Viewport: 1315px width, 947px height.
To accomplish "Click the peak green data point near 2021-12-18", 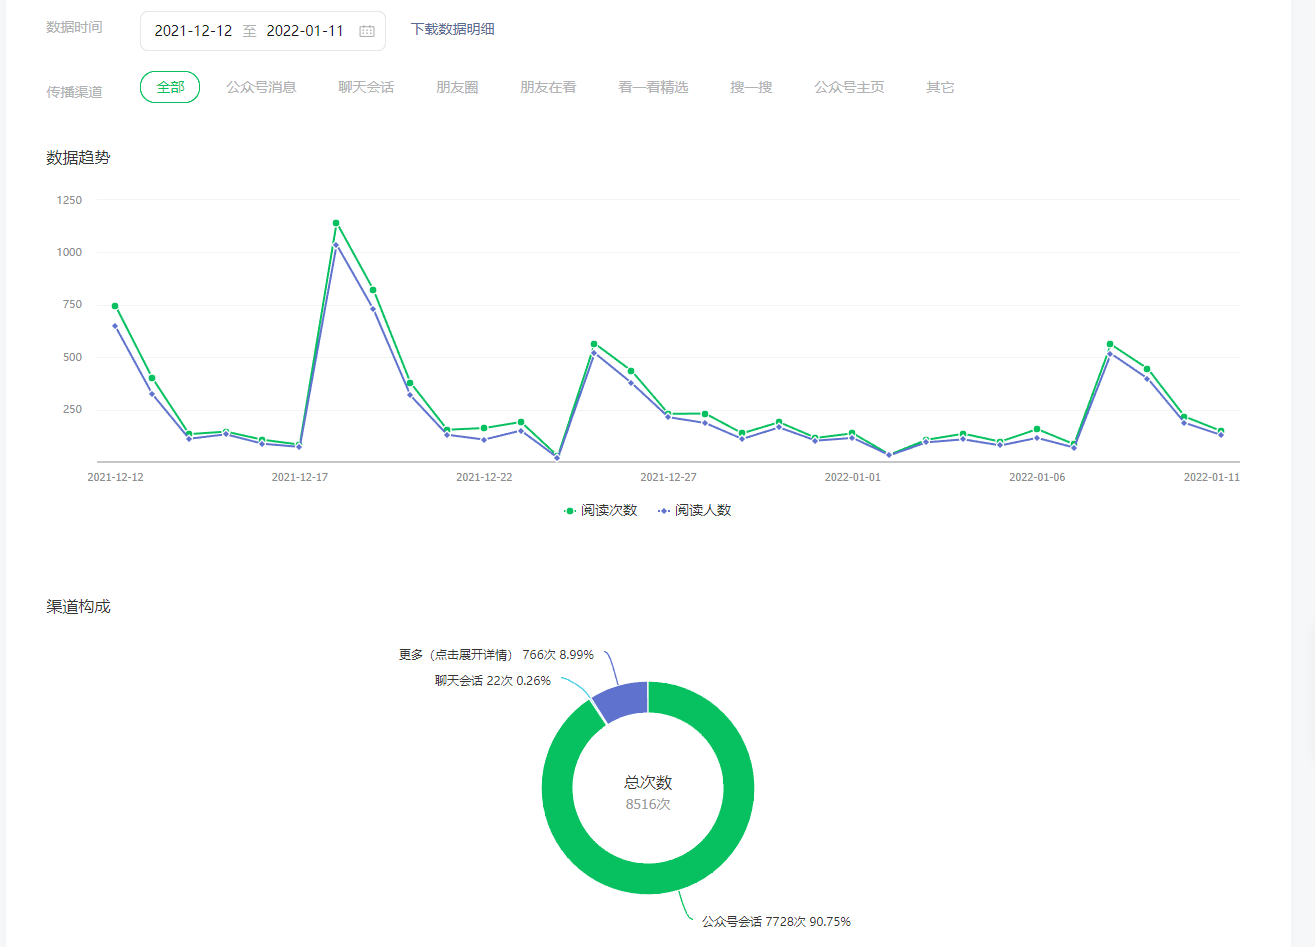I will coord(336,223).
